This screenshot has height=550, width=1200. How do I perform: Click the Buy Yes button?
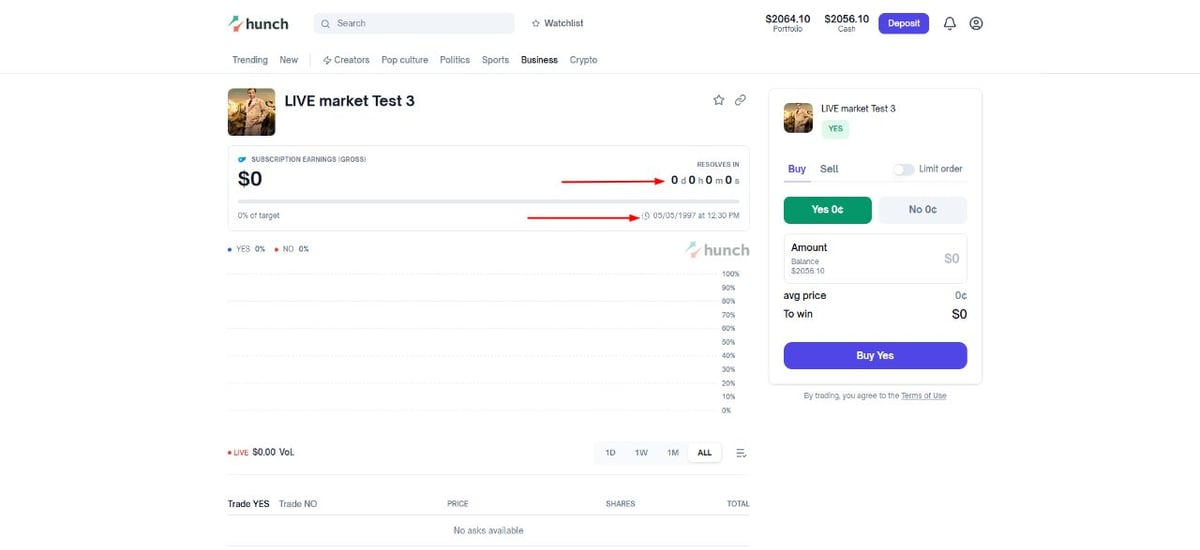(875, 355)
